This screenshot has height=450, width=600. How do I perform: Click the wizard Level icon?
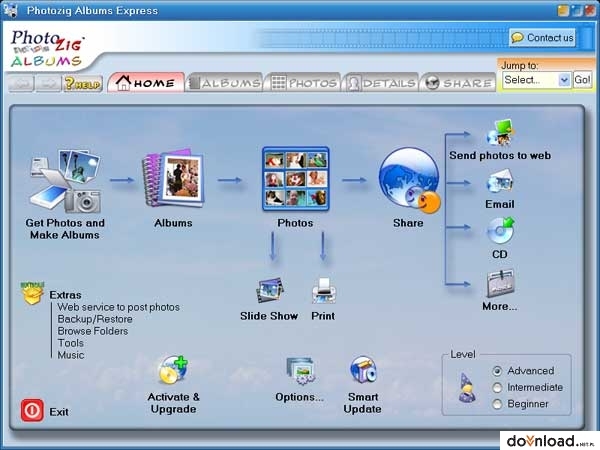coord(467,388)
